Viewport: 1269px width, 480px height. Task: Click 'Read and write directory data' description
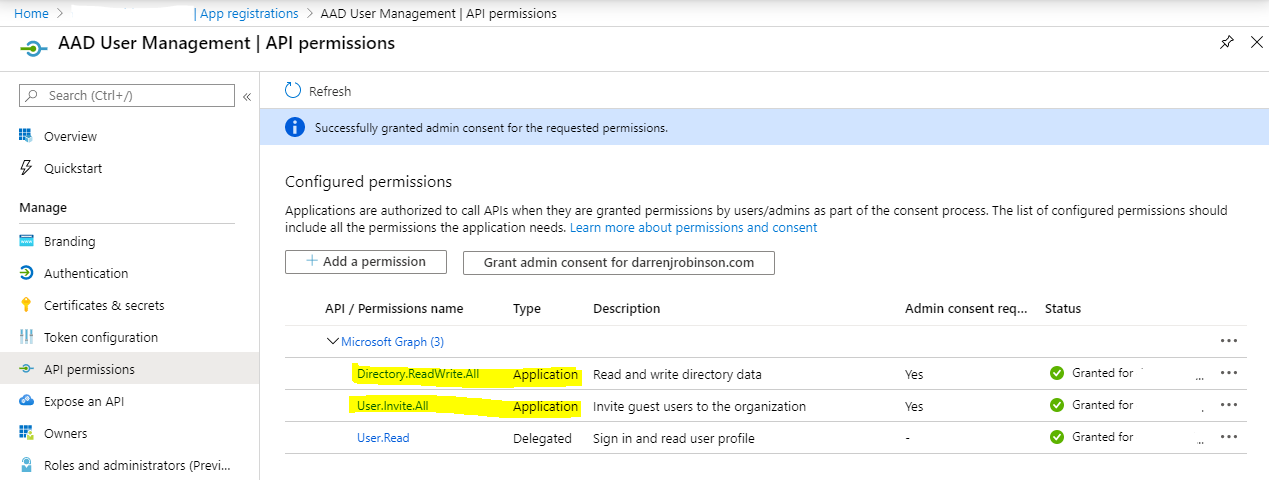pyautogui.click(x=677, y=375)
